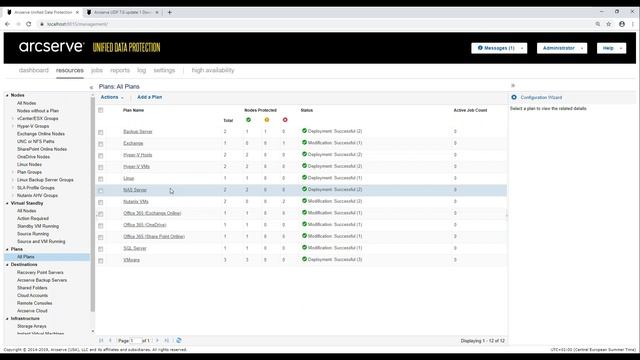The height and width of the screenshot is (360, 640).
Task: Click the Add a Plan button
Action: tap(149, 97)
